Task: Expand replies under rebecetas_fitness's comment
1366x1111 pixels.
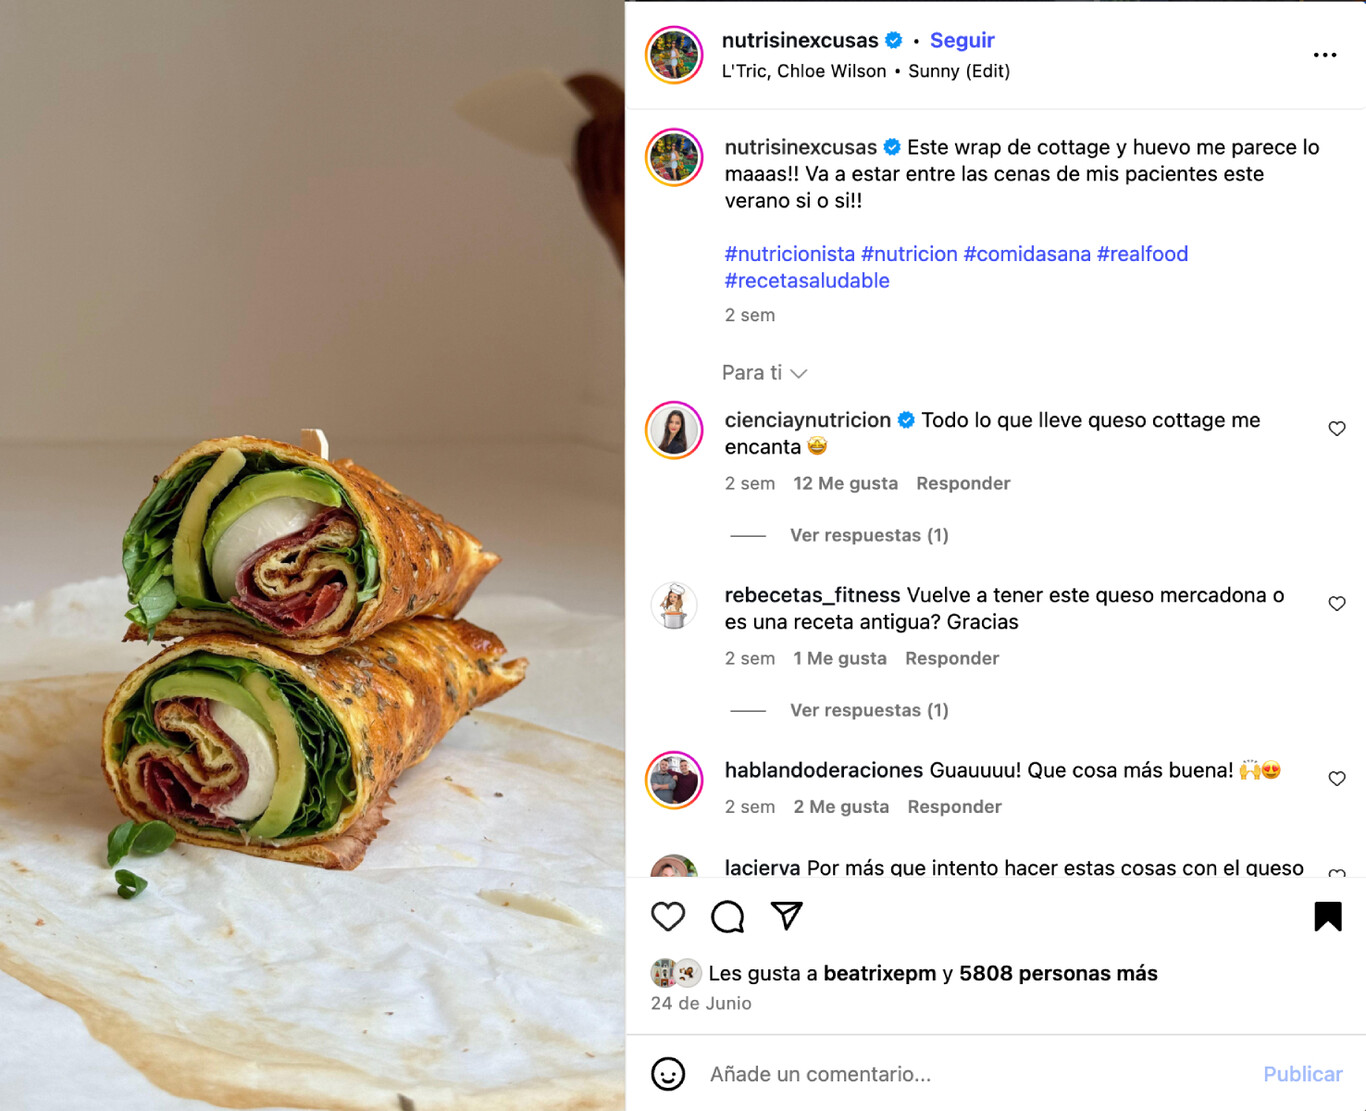Action: (x=868, y=710)
